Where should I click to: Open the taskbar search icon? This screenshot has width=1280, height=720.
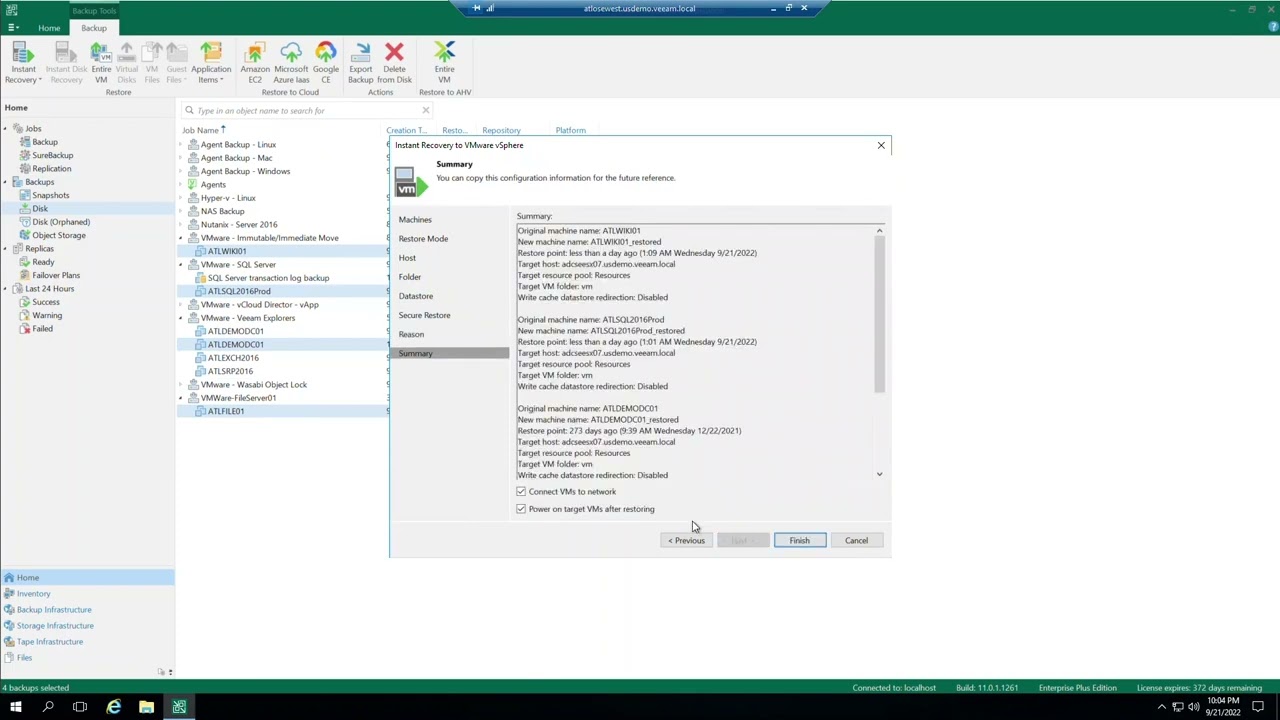pos(48,707)
